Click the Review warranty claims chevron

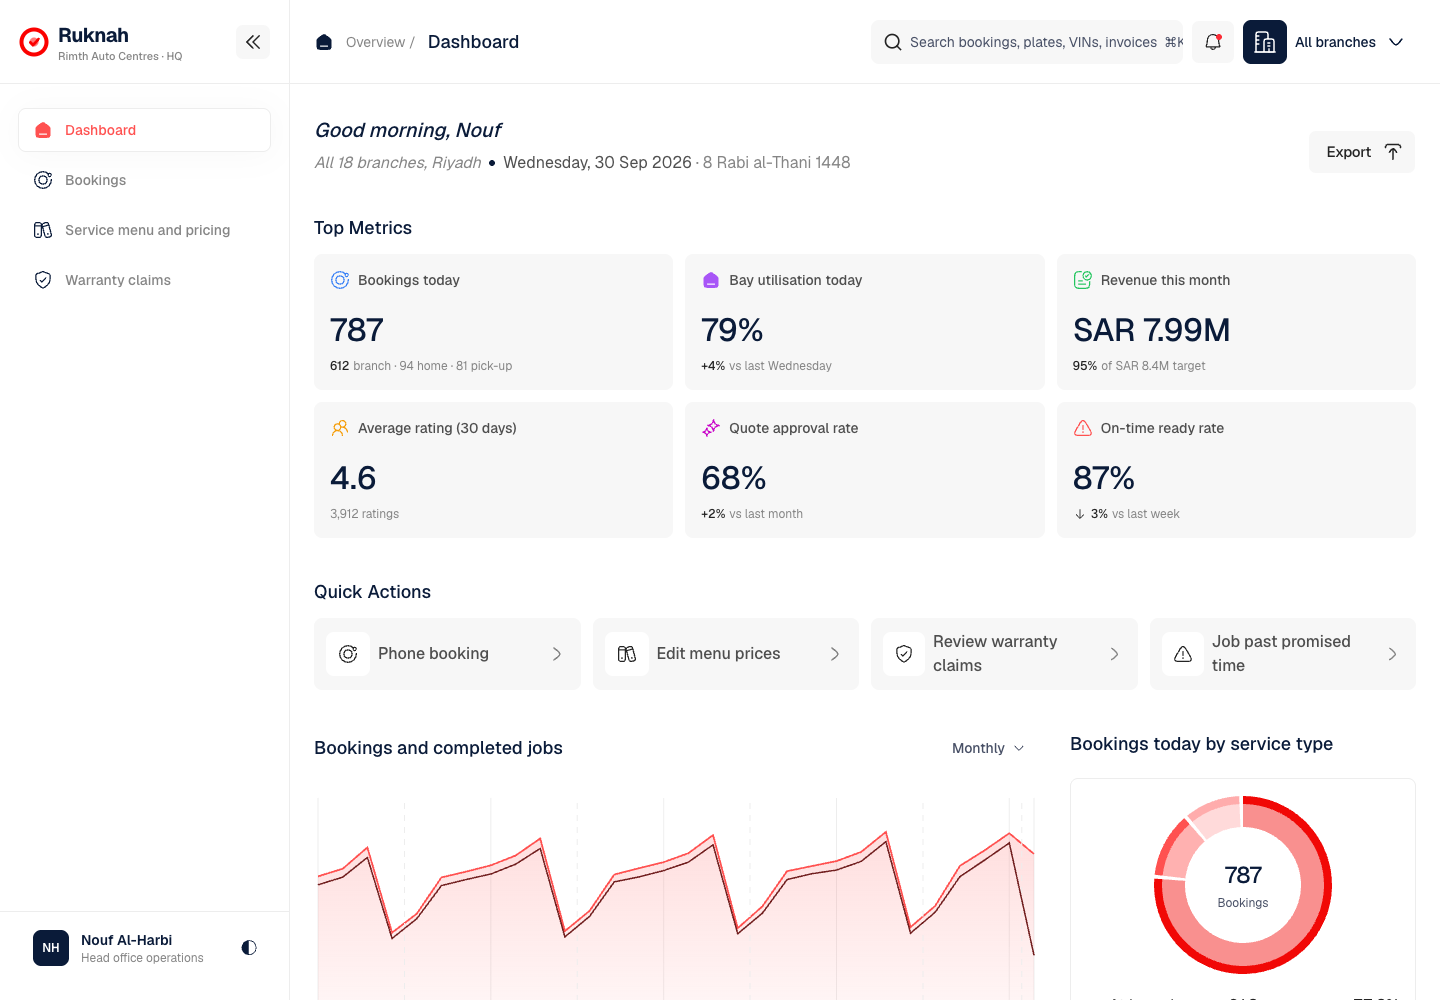tap(1114, 654)
